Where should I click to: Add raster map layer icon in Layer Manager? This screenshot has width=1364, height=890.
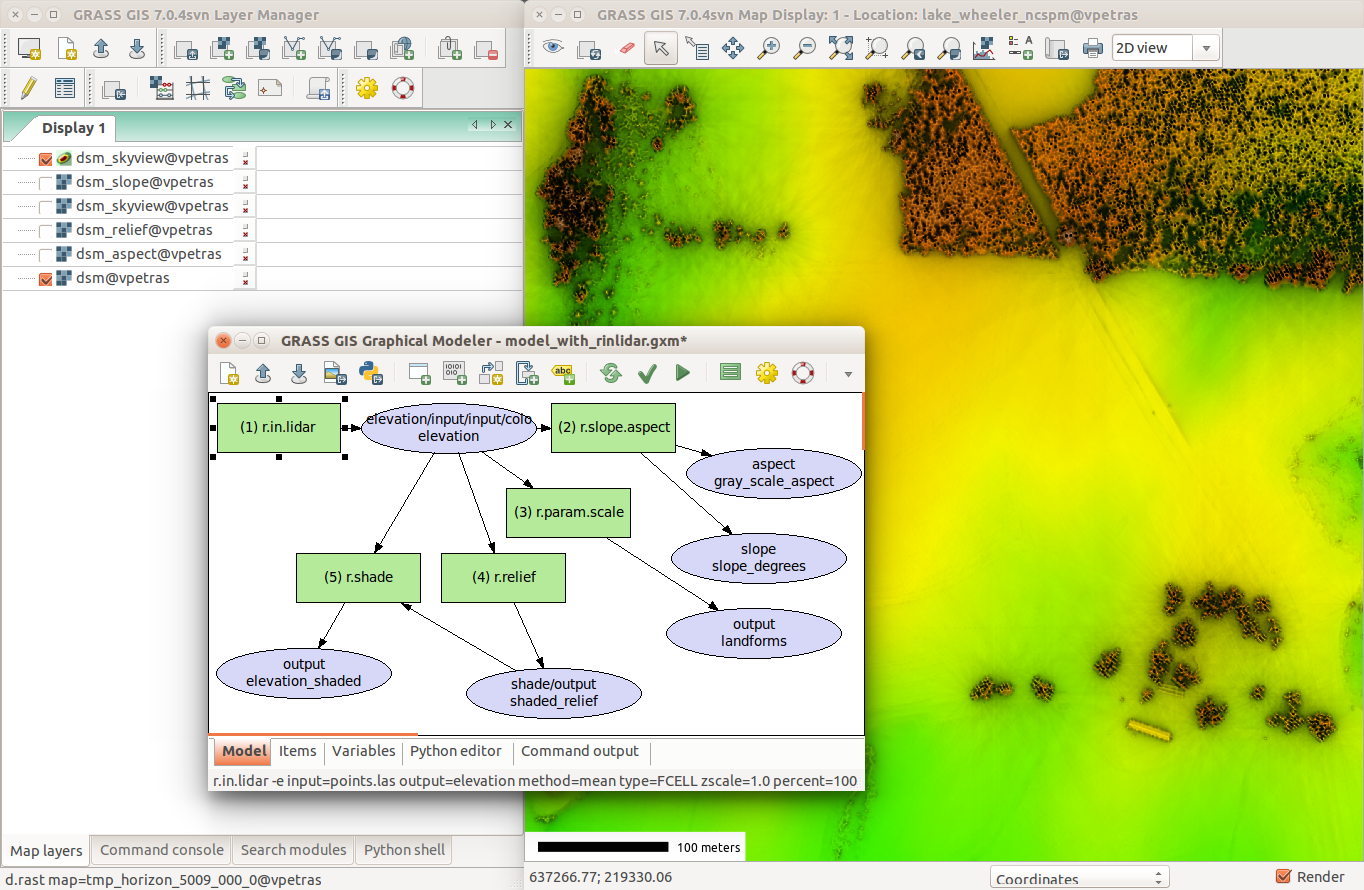click(222, 48)
